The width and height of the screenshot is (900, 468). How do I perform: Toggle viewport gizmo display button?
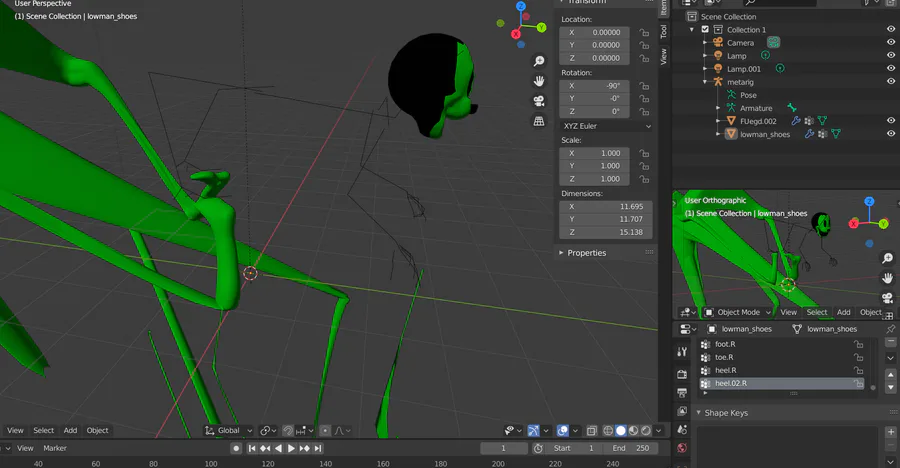(533, 430)
